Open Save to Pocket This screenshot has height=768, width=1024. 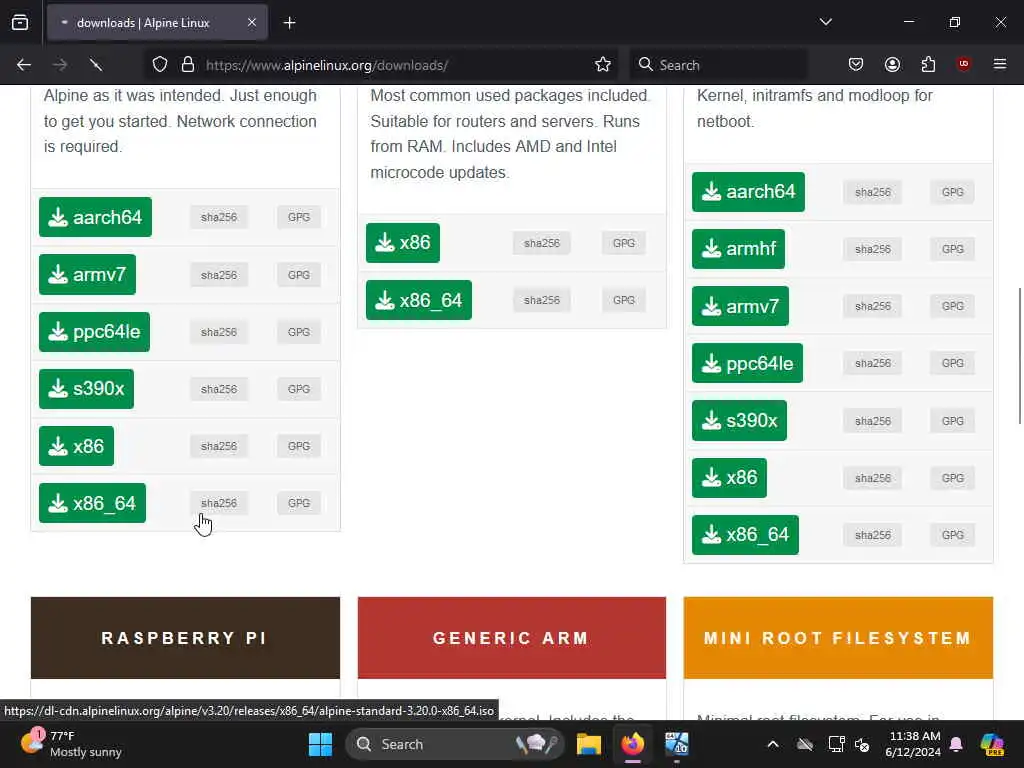coord(856,65)
